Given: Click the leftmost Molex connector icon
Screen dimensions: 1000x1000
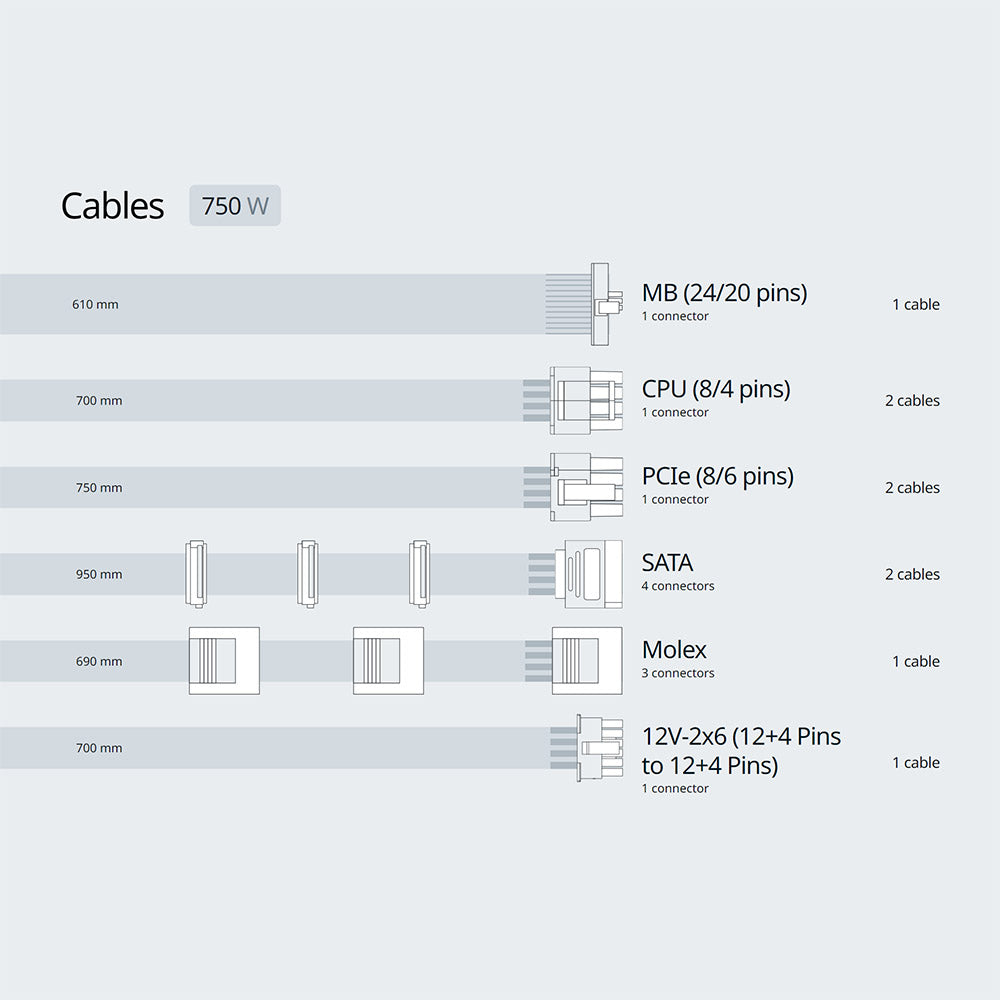Looking at the screenshot, I should pos(224,661).
